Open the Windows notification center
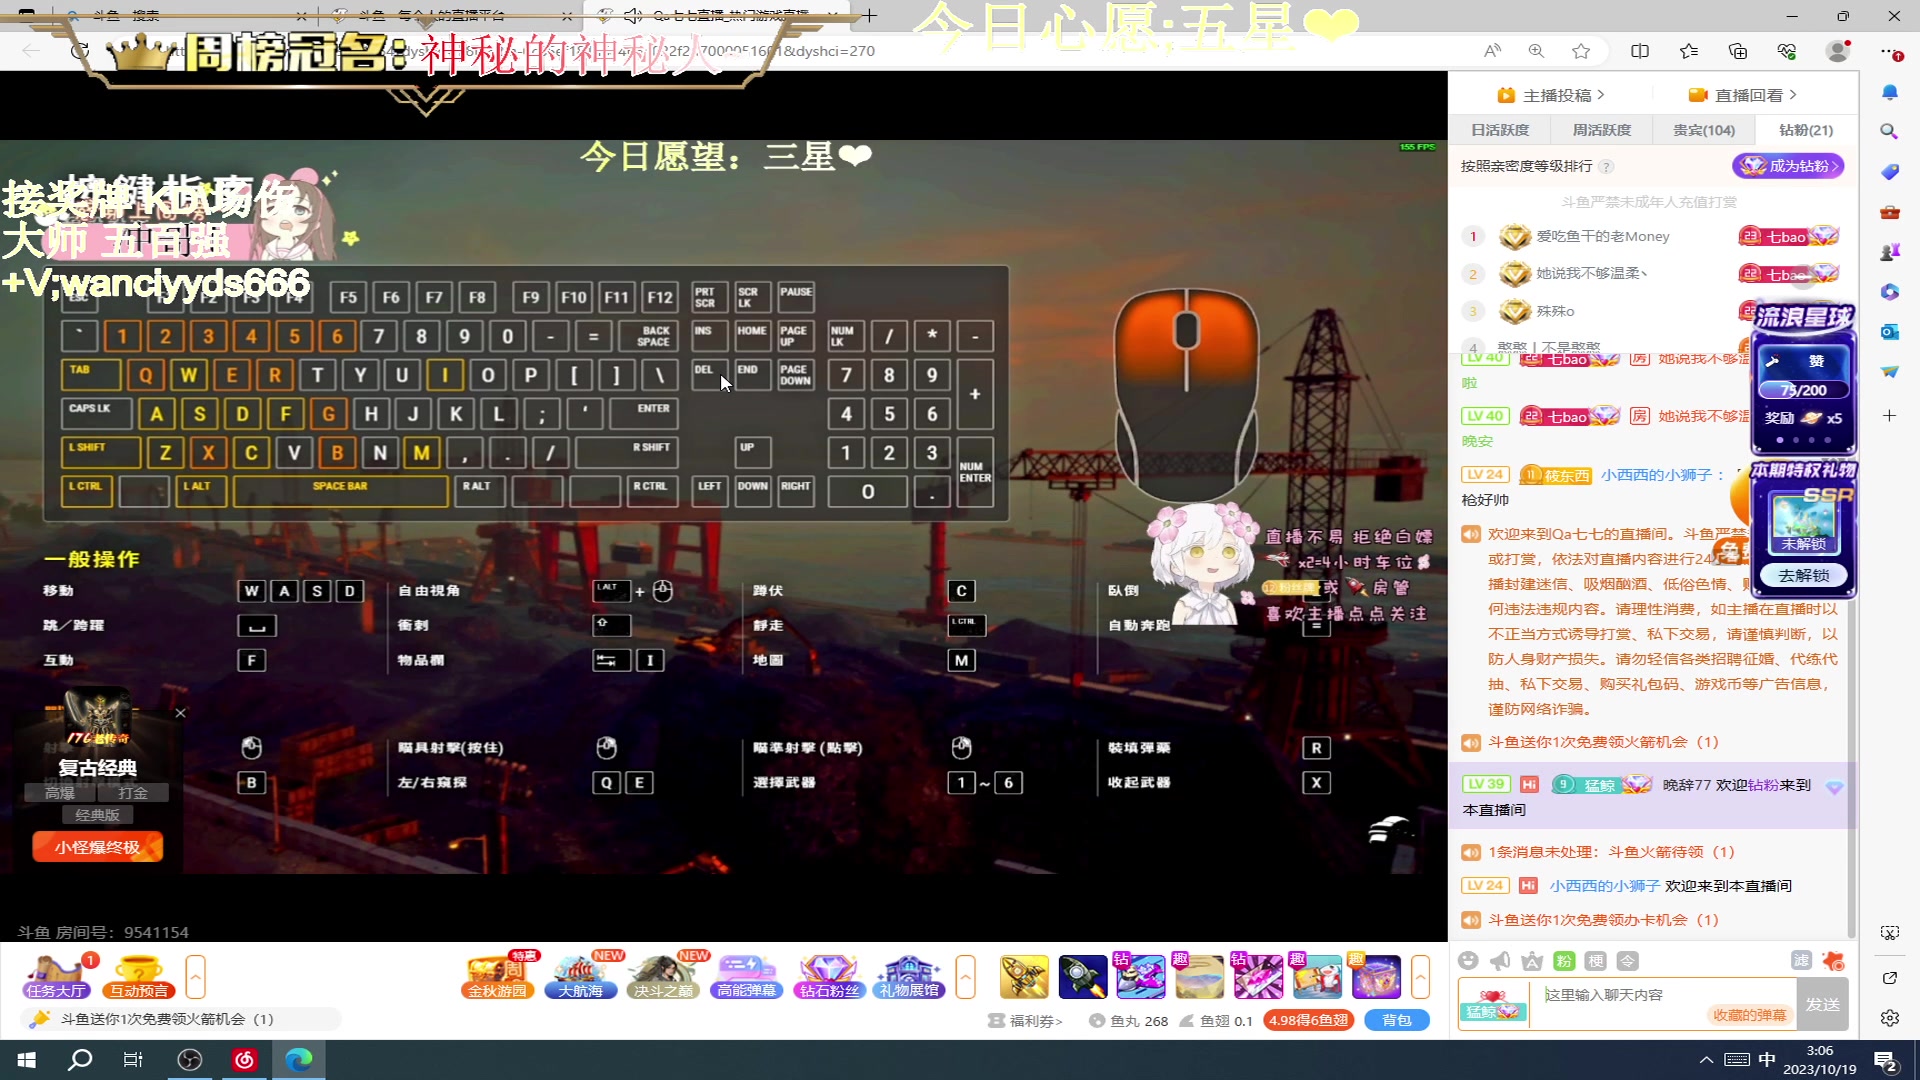The image size is (1920, 1080). 1887,1060
